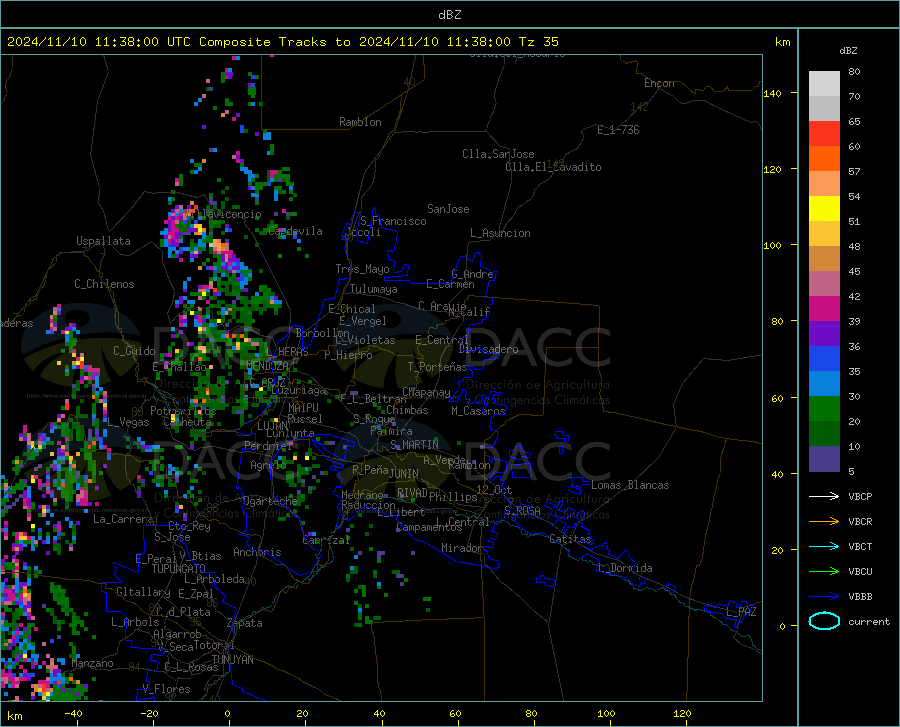Select the red 60 dBZ color swatch
This screenshot has width=900, height=727.
coord(824,134)
